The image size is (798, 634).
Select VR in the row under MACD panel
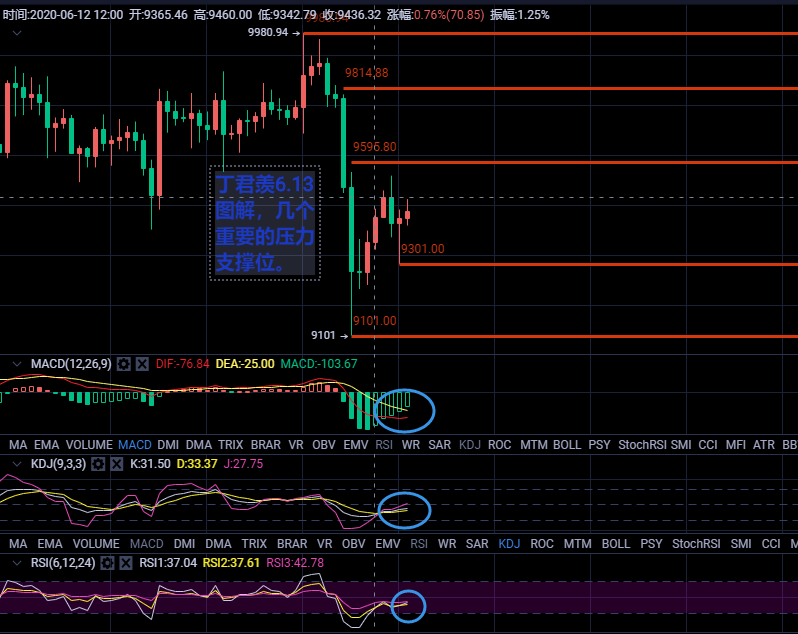(x=296, y=445)
